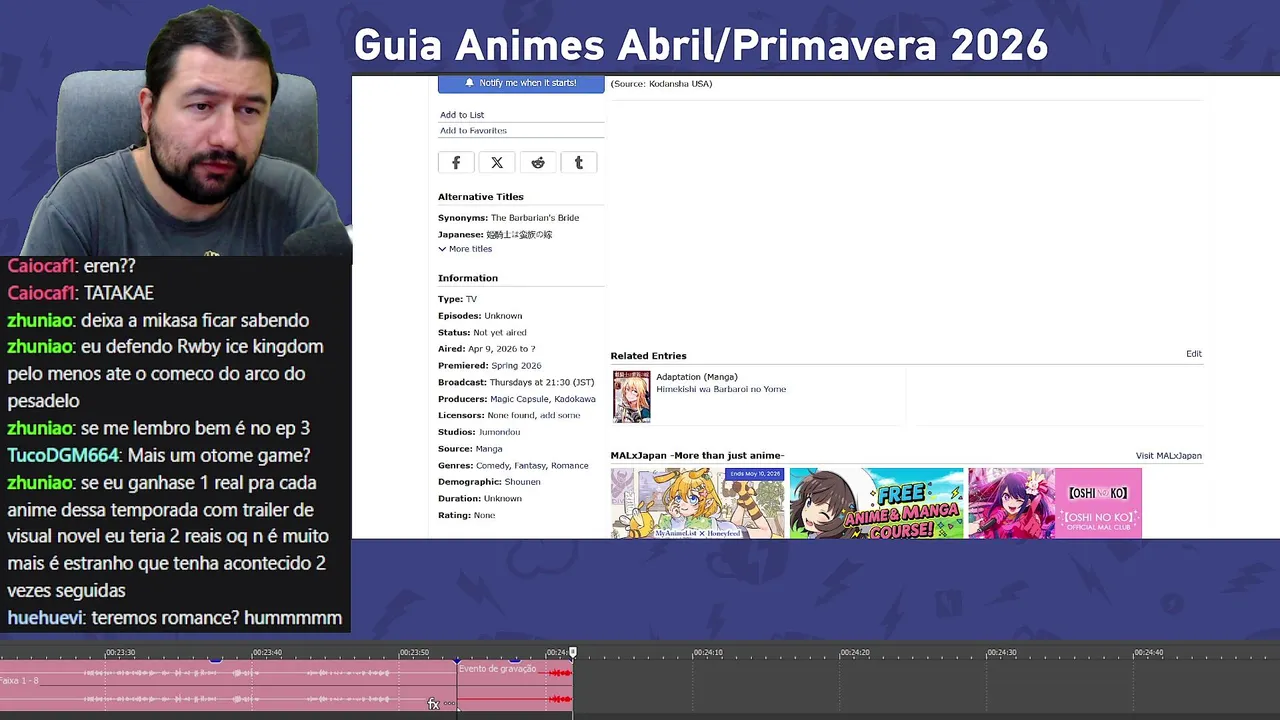Image resolution: width=1280 pixels, height=720 pixels.
Task: Click the 'Apr 9, 2026 to ?' aired text
Action: 501,349
